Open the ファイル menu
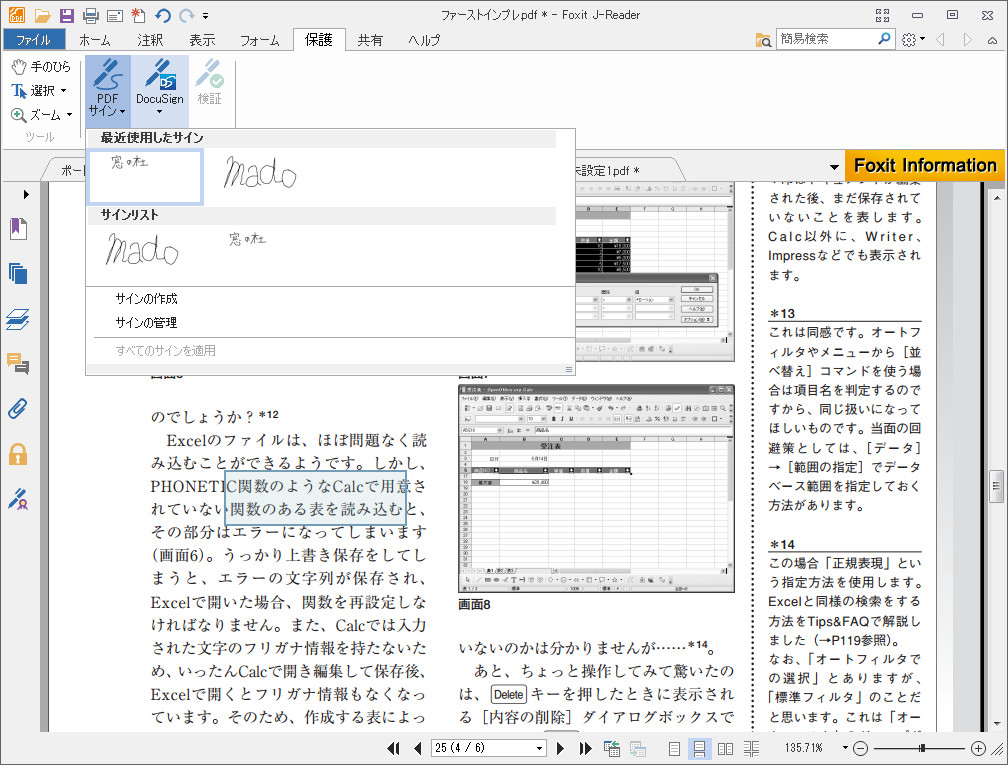 34,40
